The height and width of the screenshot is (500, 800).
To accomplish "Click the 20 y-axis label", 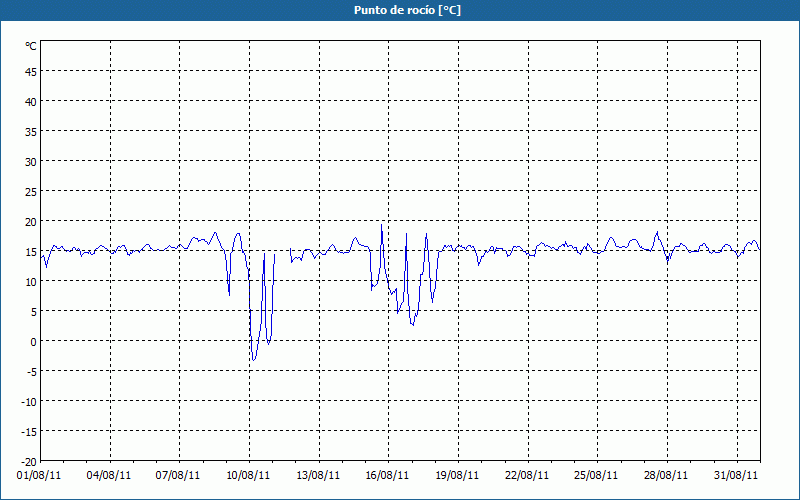I will pyautogui.click(x=31, y=222).
